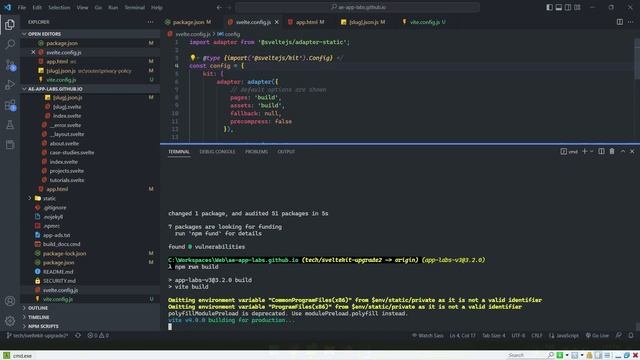The height and width of the screenshot is (360, 640).
Task: Open the Accounts menu icon
Action: point(10,301)
